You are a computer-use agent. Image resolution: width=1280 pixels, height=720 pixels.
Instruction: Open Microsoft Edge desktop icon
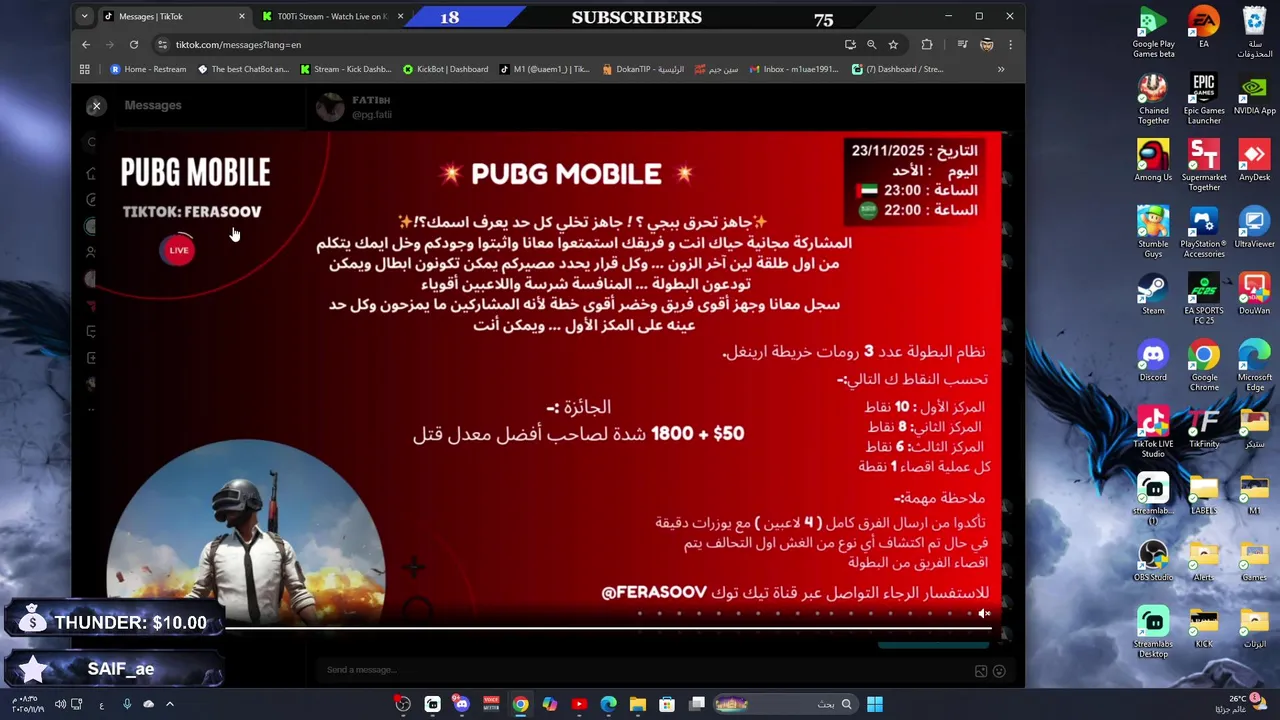(x=1254, y=366)
